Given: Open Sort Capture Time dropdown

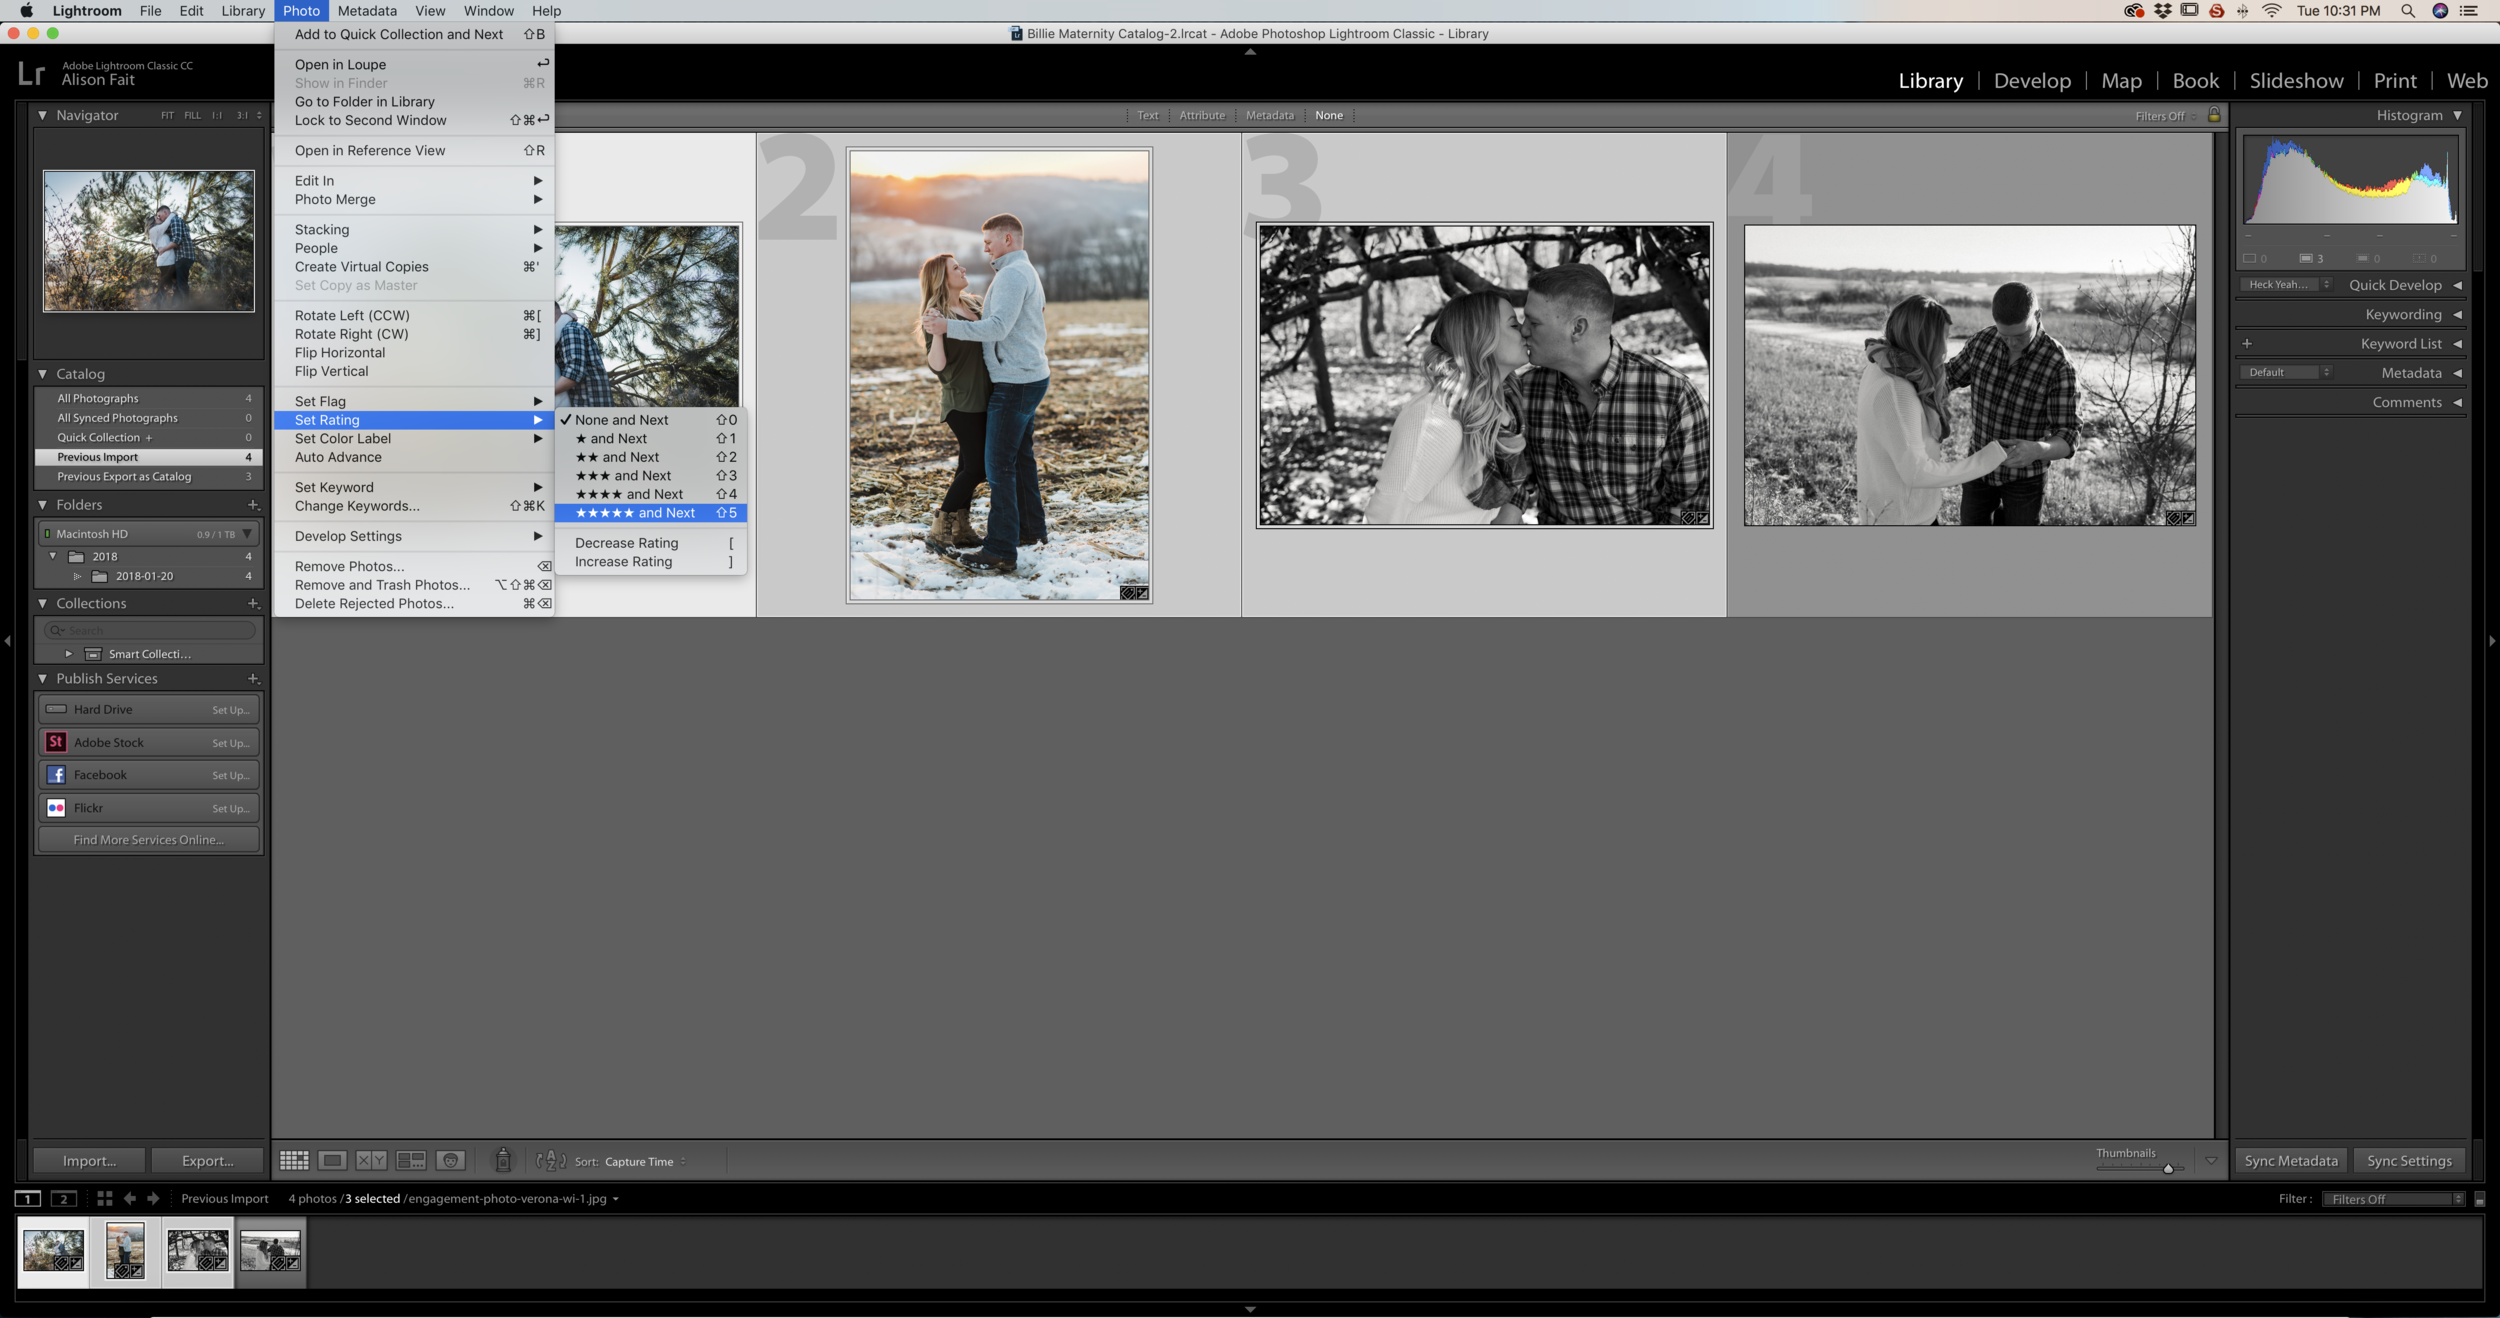Looking at the screenshot, I should (645, 1161).
